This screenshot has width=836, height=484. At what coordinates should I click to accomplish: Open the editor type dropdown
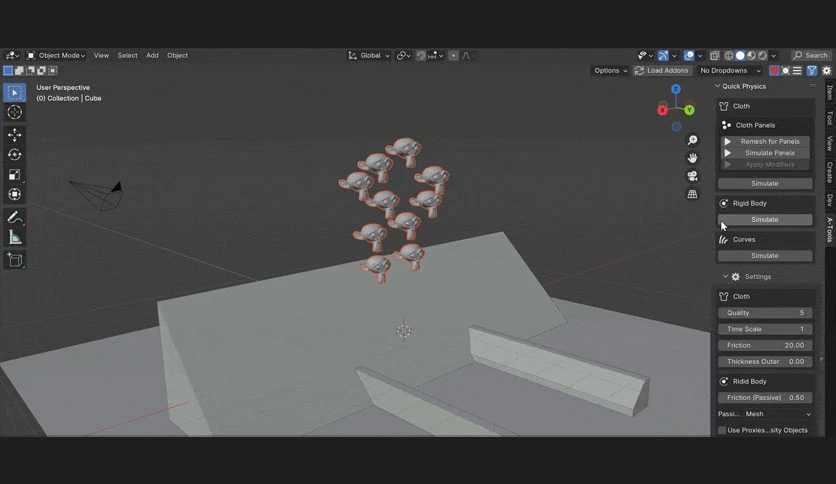(12, 55)
